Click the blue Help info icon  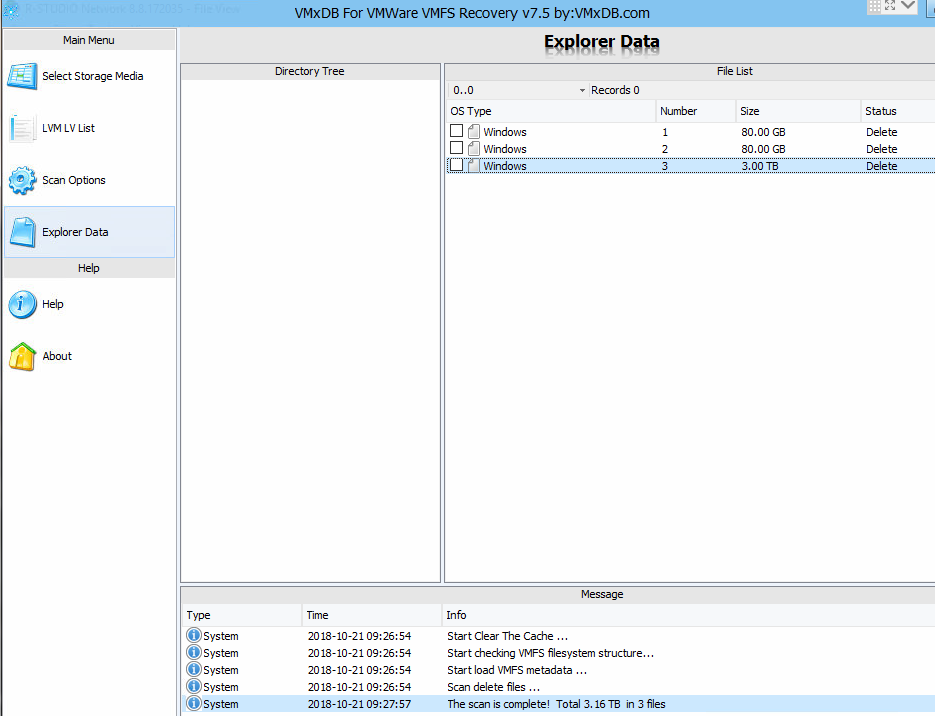[22, 304]
